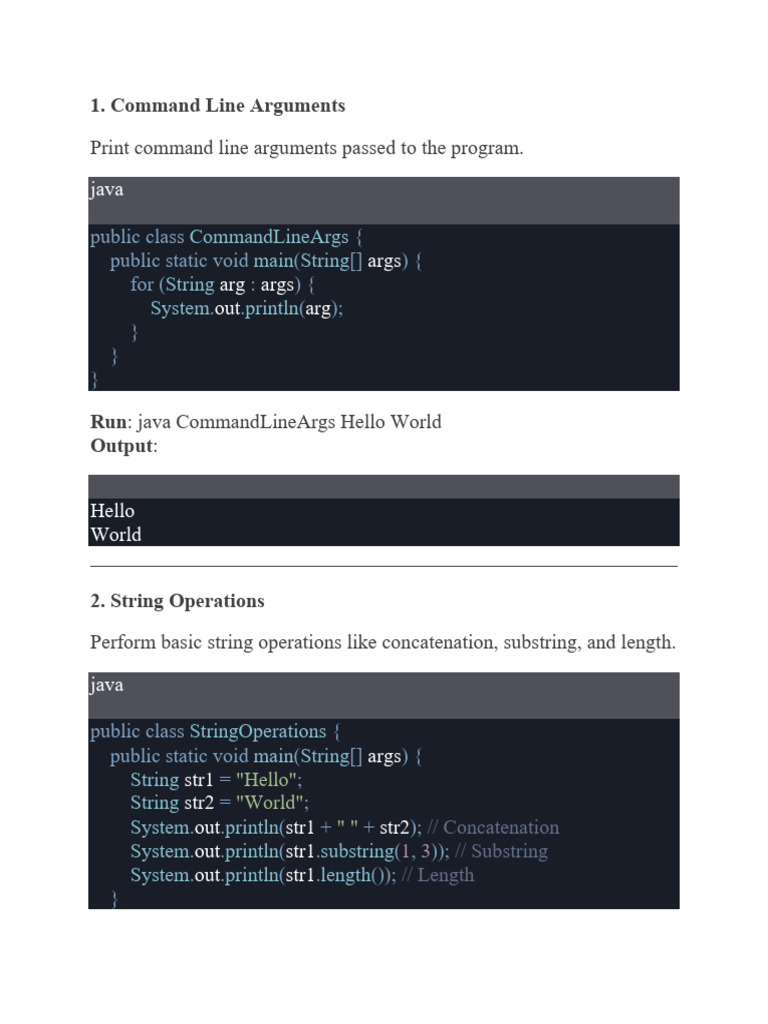
Task: Click the "// Substring" comment
Action: (x=499, y=852)
